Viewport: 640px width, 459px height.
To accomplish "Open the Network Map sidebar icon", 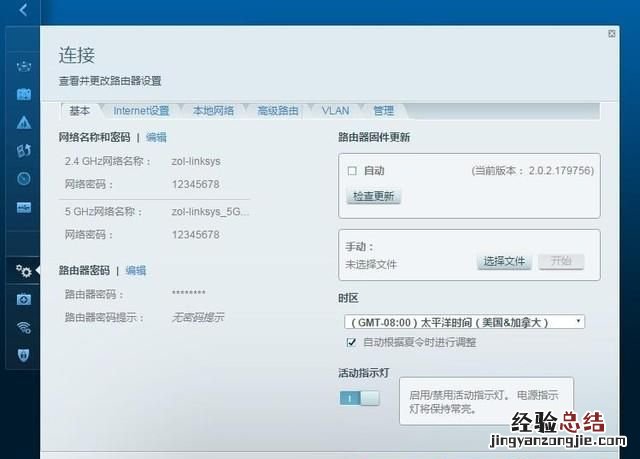I will pos(24,66).
